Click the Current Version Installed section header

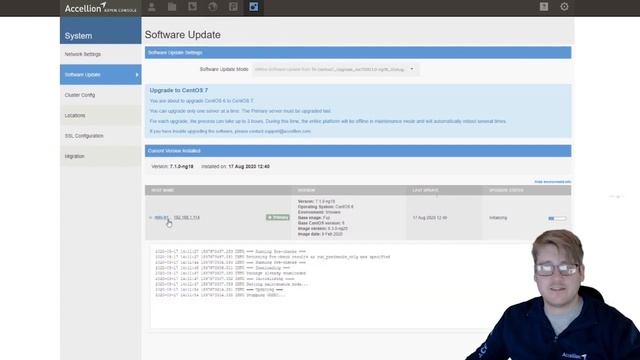[358, 151]
